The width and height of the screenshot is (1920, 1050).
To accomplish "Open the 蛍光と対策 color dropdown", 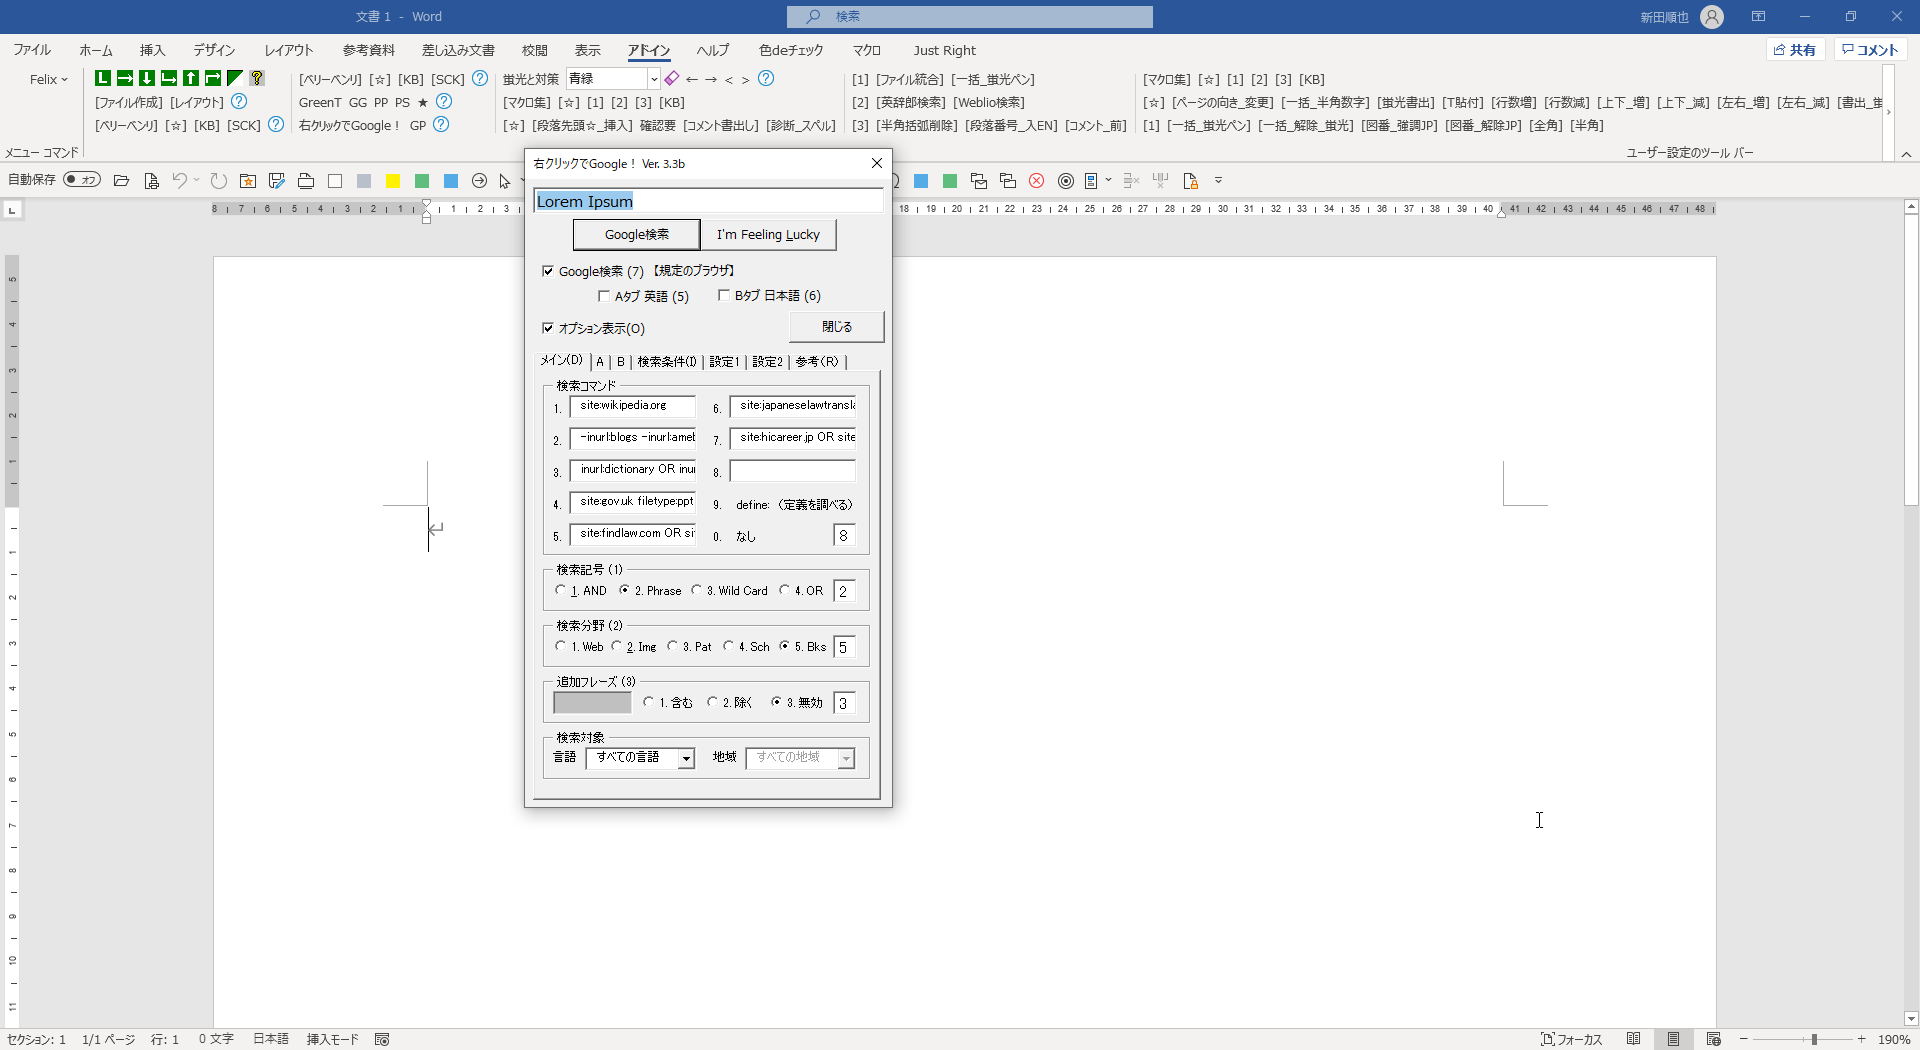I will 654,79.
